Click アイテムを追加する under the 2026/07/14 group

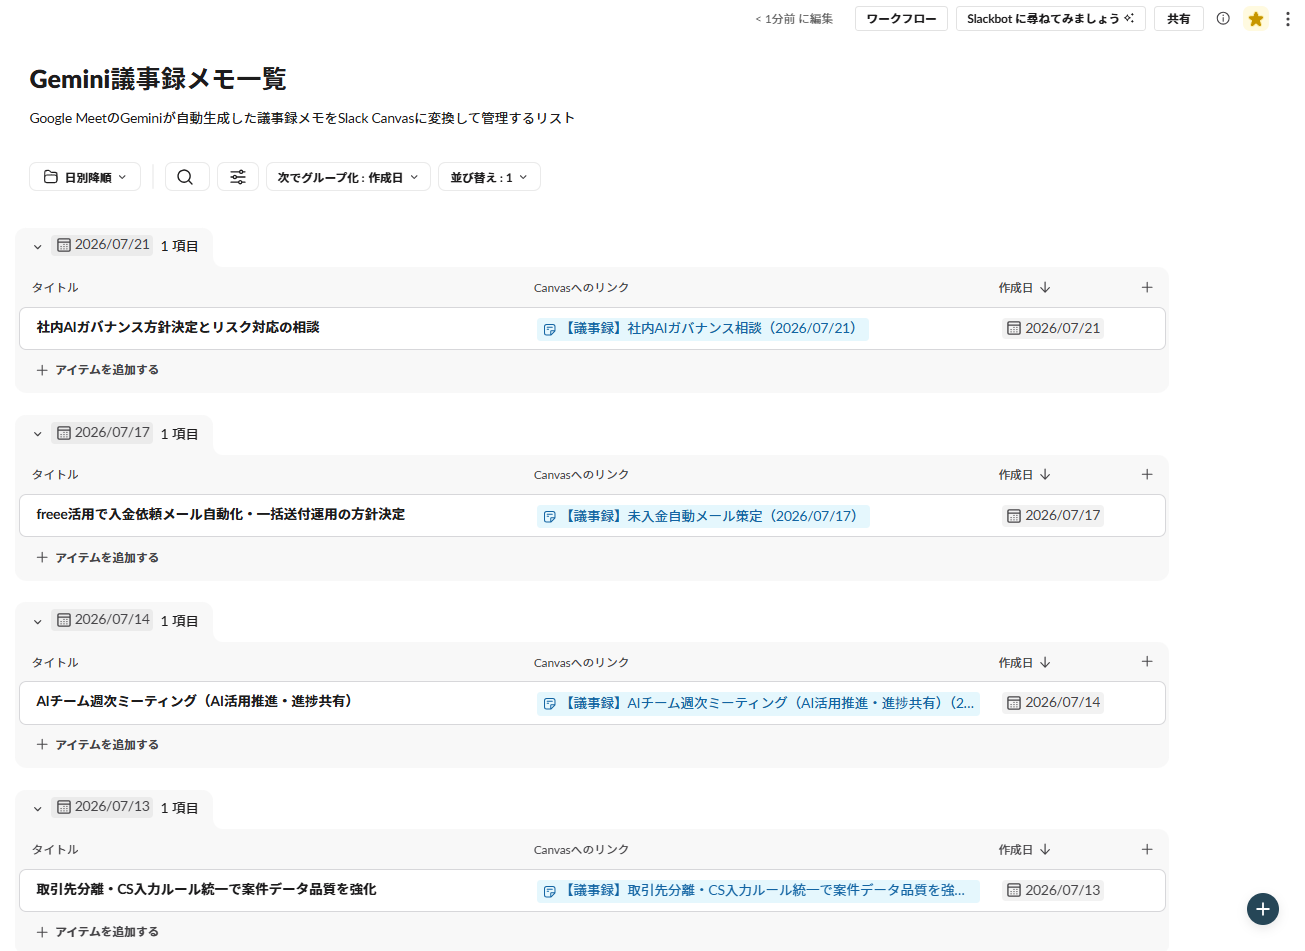tap(98, 745)
